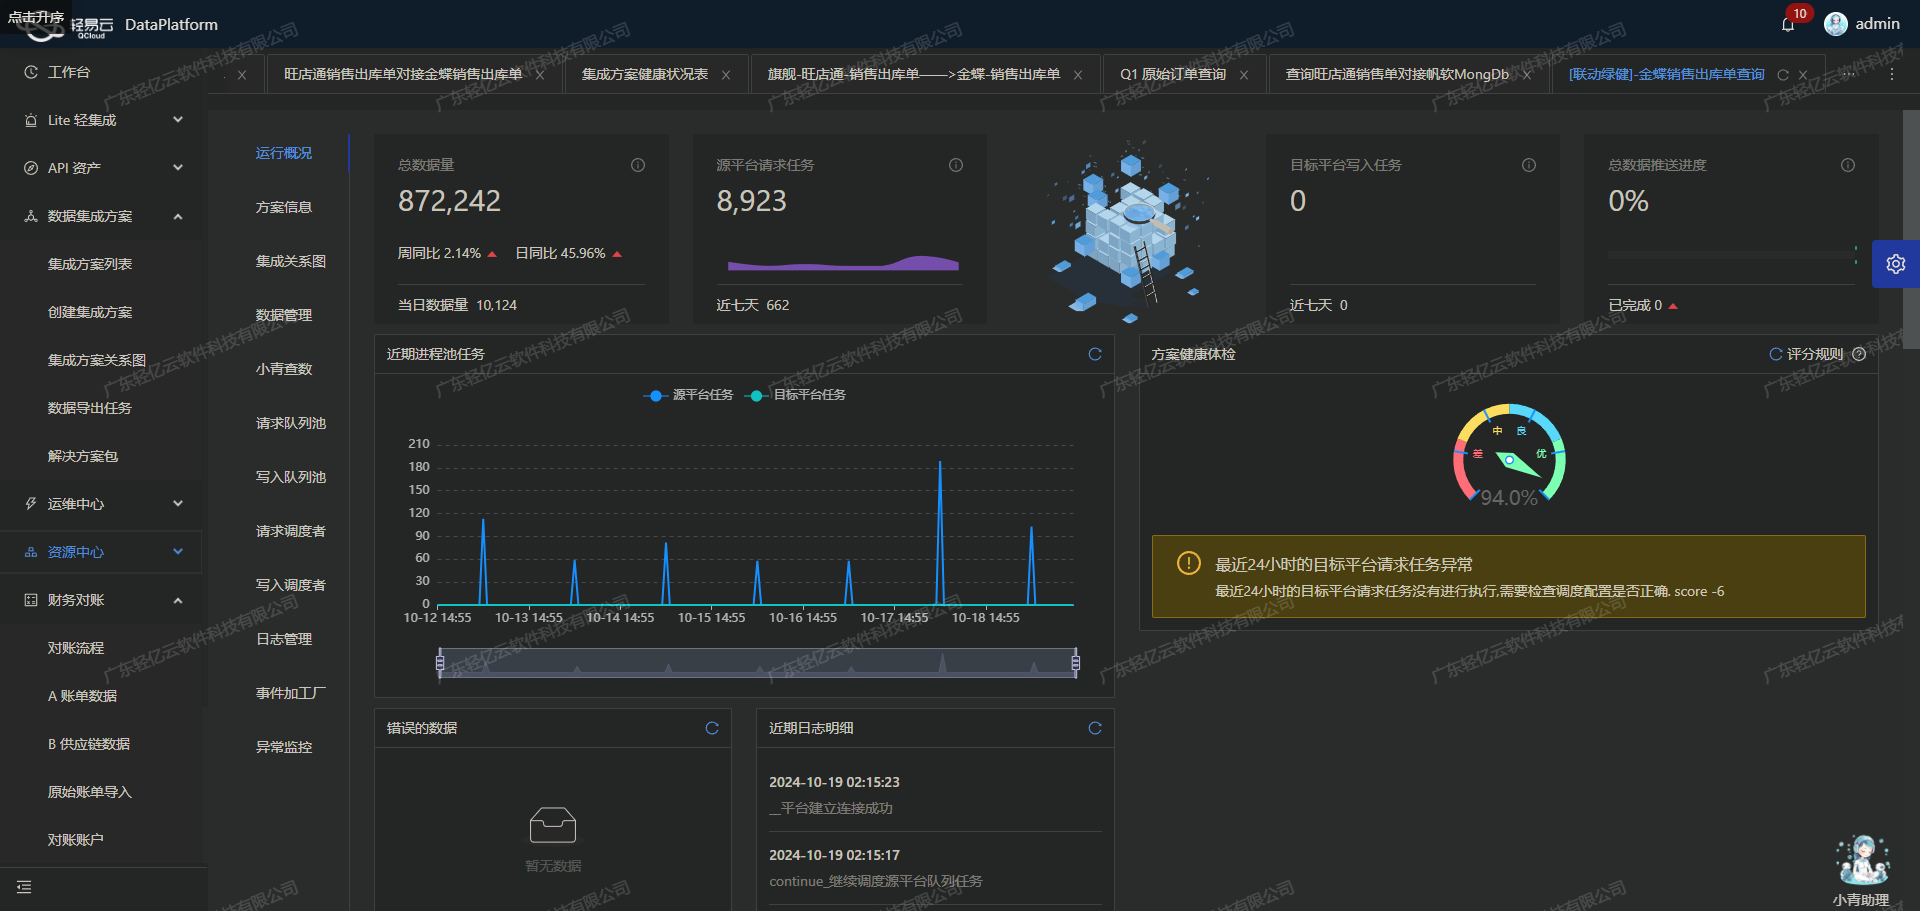Click info icon on 总数据推送进度 card

[1848, 165]
